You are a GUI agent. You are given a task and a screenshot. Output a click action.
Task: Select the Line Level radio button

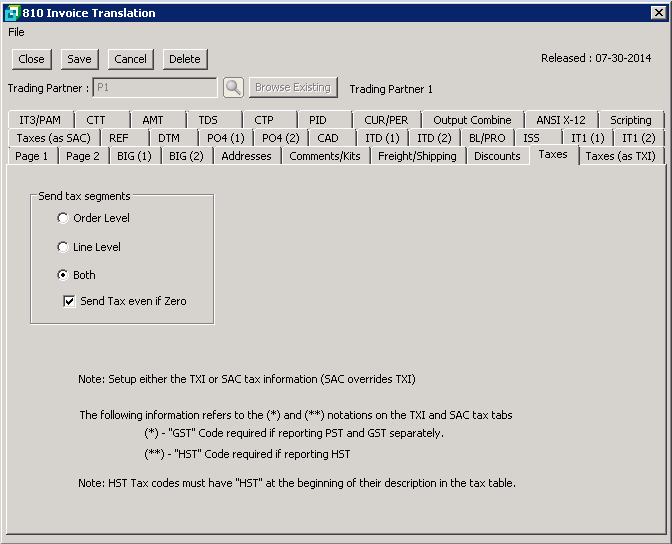[64, 247]
